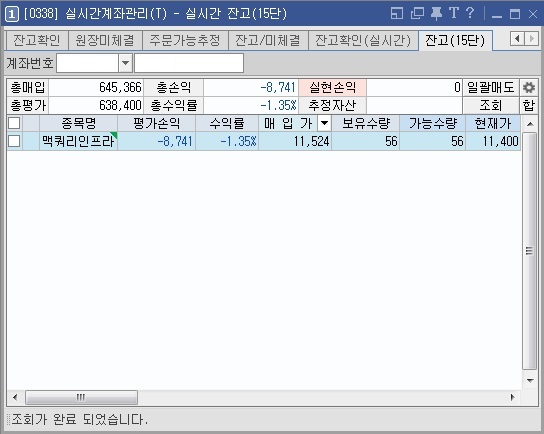Image resolution: width=544 pixels, height=434 pixels.
Task: Sort by the 수익률 column header
Action: 227,123
